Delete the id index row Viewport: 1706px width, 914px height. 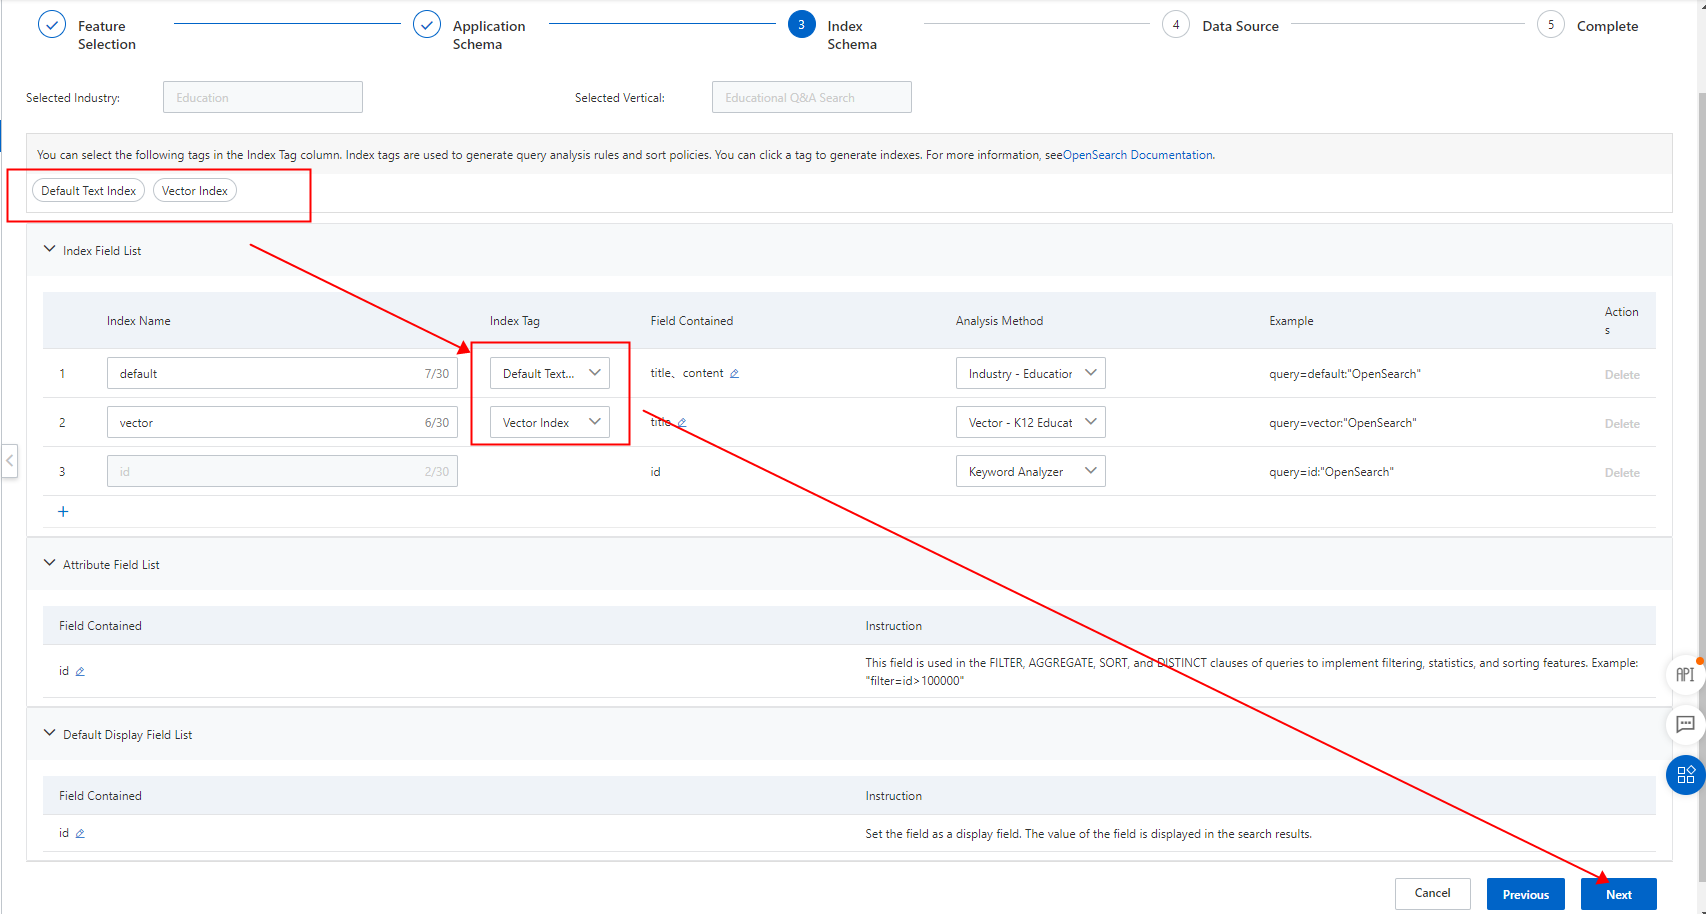(1622, 473)
